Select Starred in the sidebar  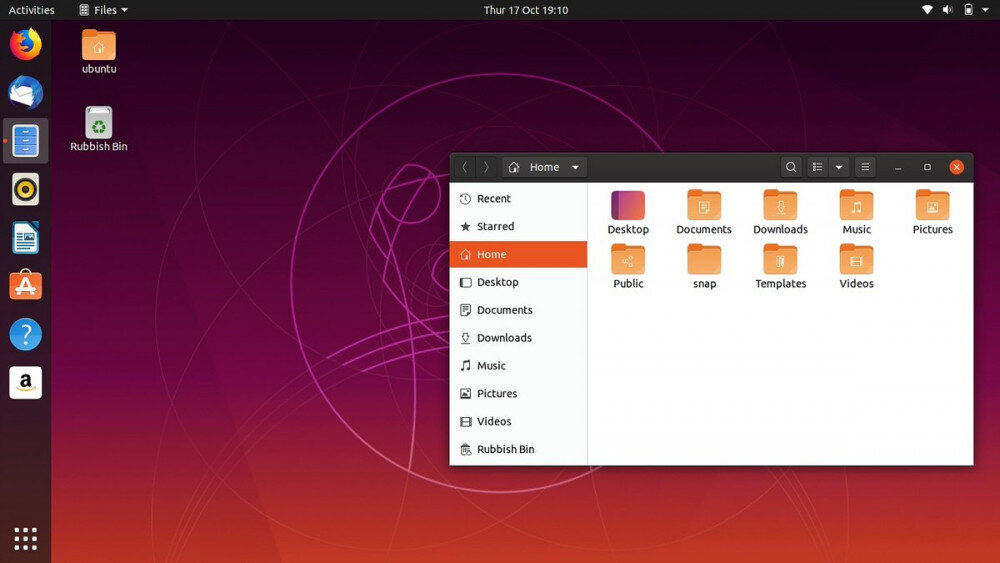pos(518,226)
